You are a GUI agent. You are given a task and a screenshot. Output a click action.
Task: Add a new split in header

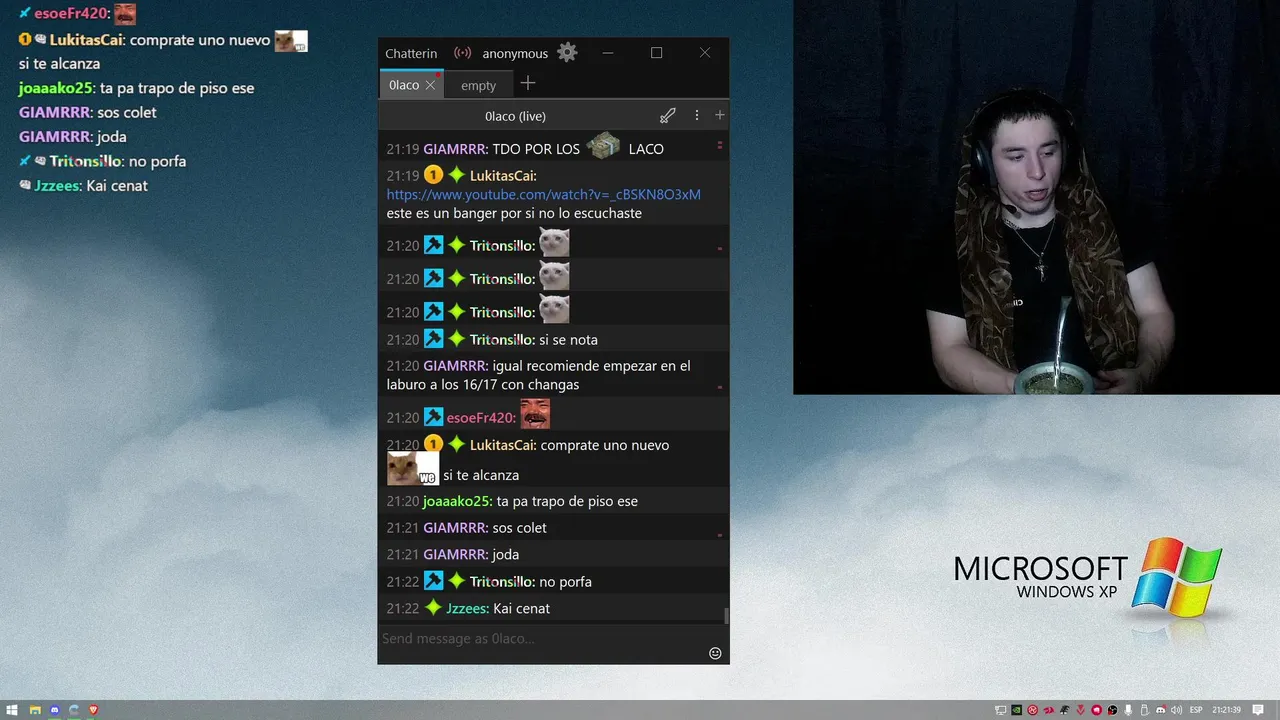point(719,116)
